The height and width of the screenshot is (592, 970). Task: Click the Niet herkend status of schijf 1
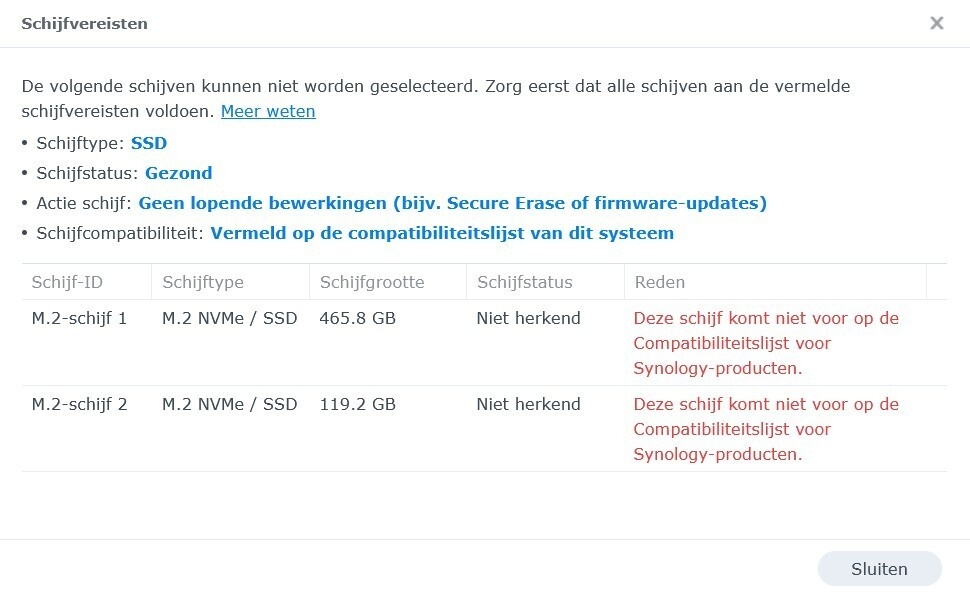tap(528, 318)
